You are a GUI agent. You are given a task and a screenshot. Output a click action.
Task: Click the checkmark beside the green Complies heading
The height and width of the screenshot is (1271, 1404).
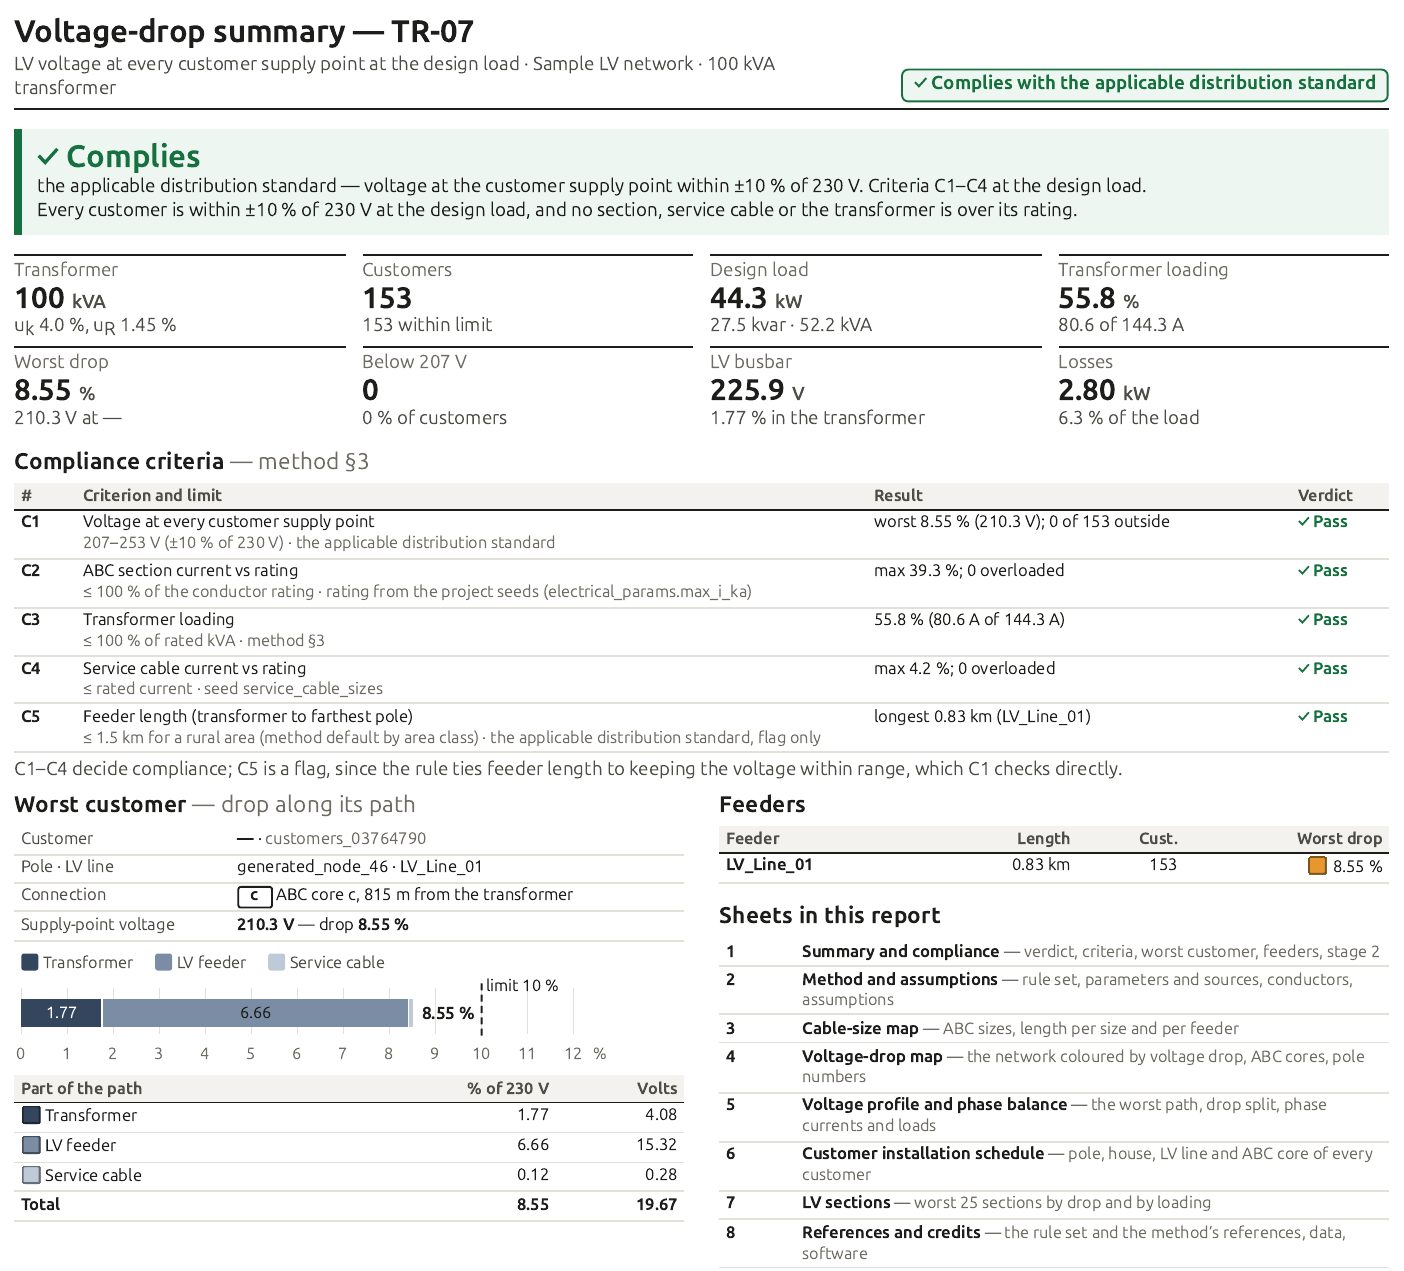point(48,157)
